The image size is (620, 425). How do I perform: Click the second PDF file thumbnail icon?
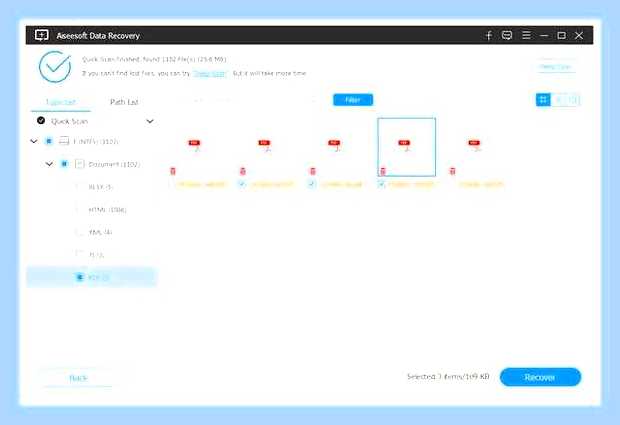264,145
